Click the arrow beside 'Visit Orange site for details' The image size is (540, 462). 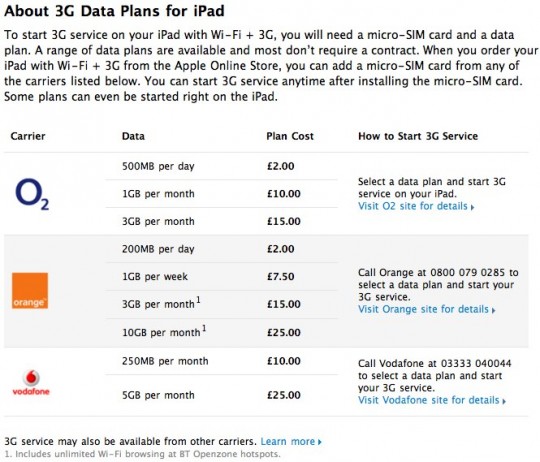click(x=494, y=311)
